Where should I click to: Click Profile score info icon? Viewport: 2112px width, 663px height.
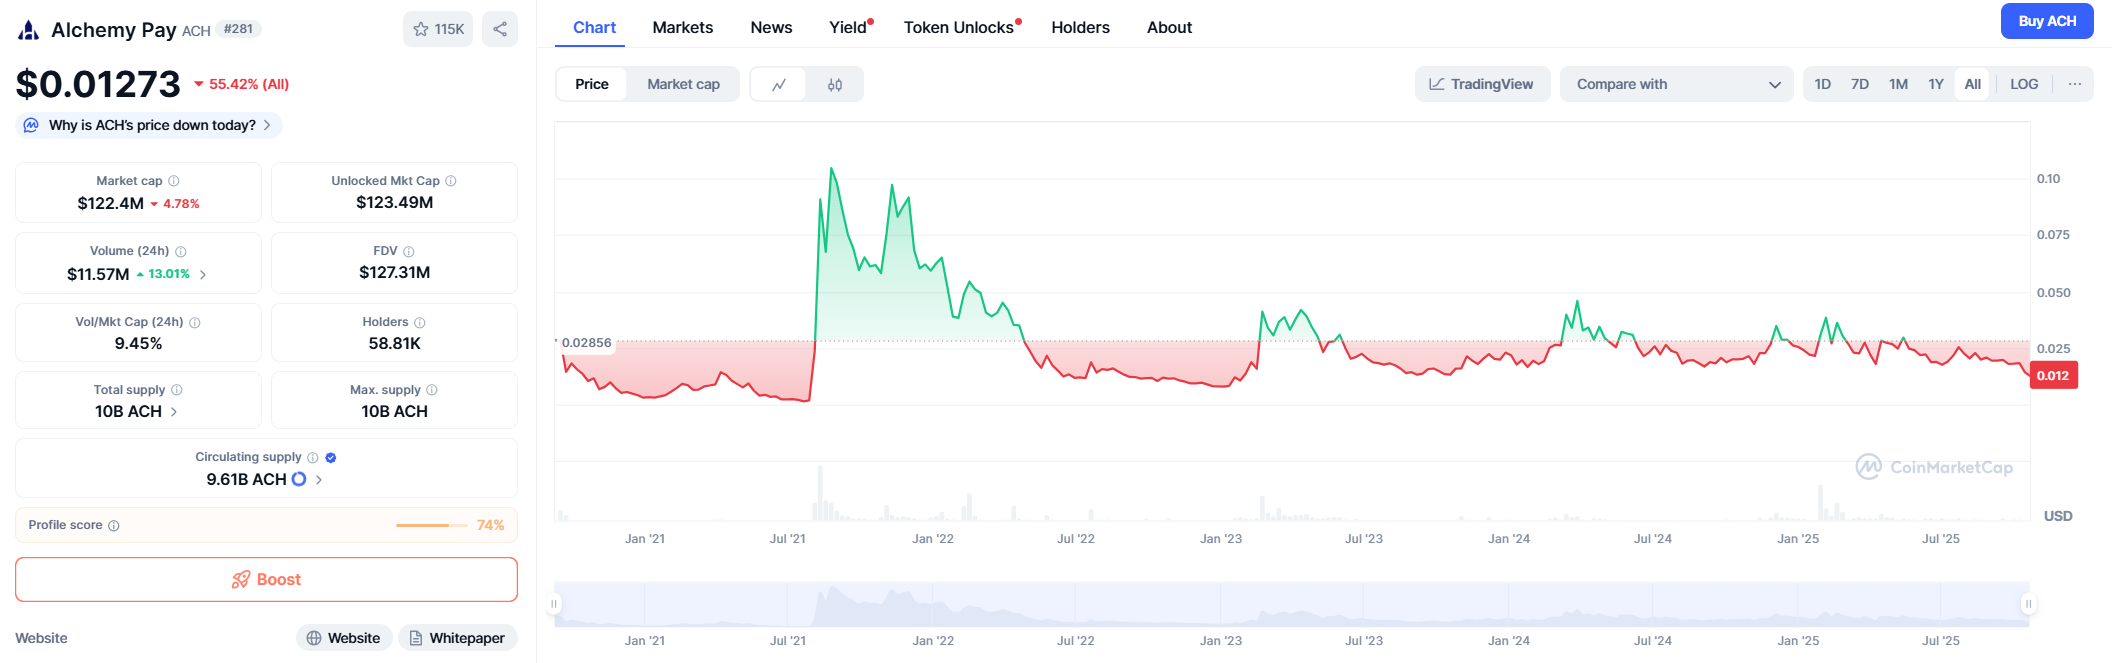[114, 526]
